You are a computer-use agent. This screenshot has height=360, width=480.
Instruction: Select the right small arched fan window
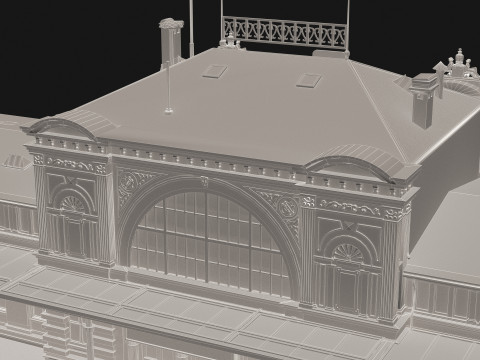click(x=348, y=253)
